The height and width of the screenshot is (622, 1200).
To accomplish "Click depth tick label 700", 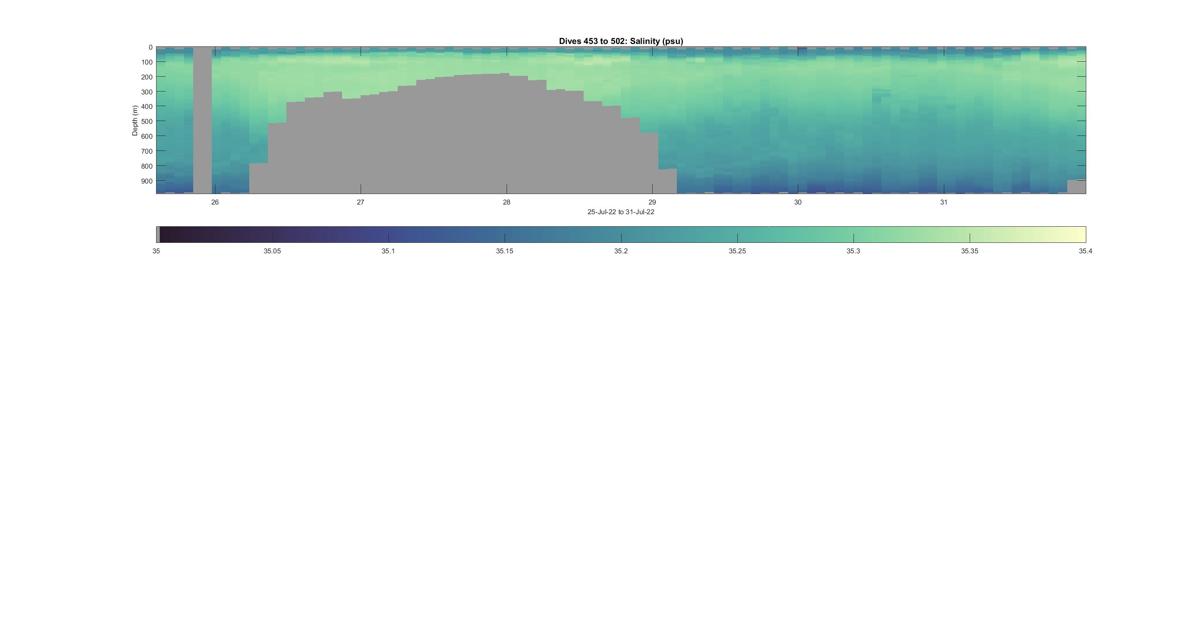I will click(x=146, y=151).
